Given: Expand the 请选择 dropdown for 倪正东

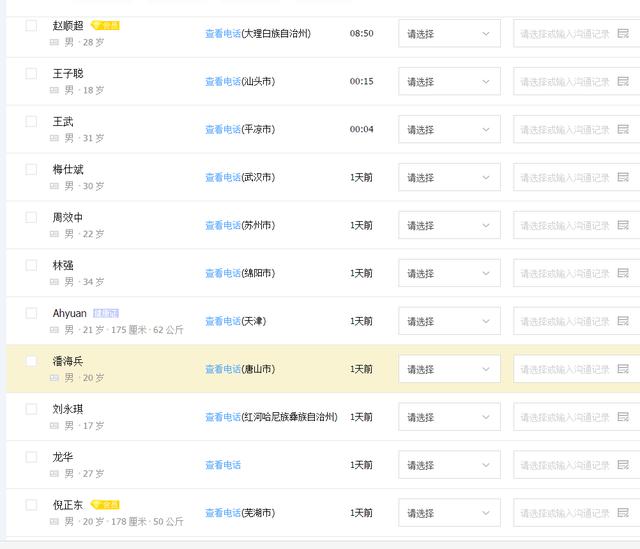Looking at the screenshot, I should 449,513.
